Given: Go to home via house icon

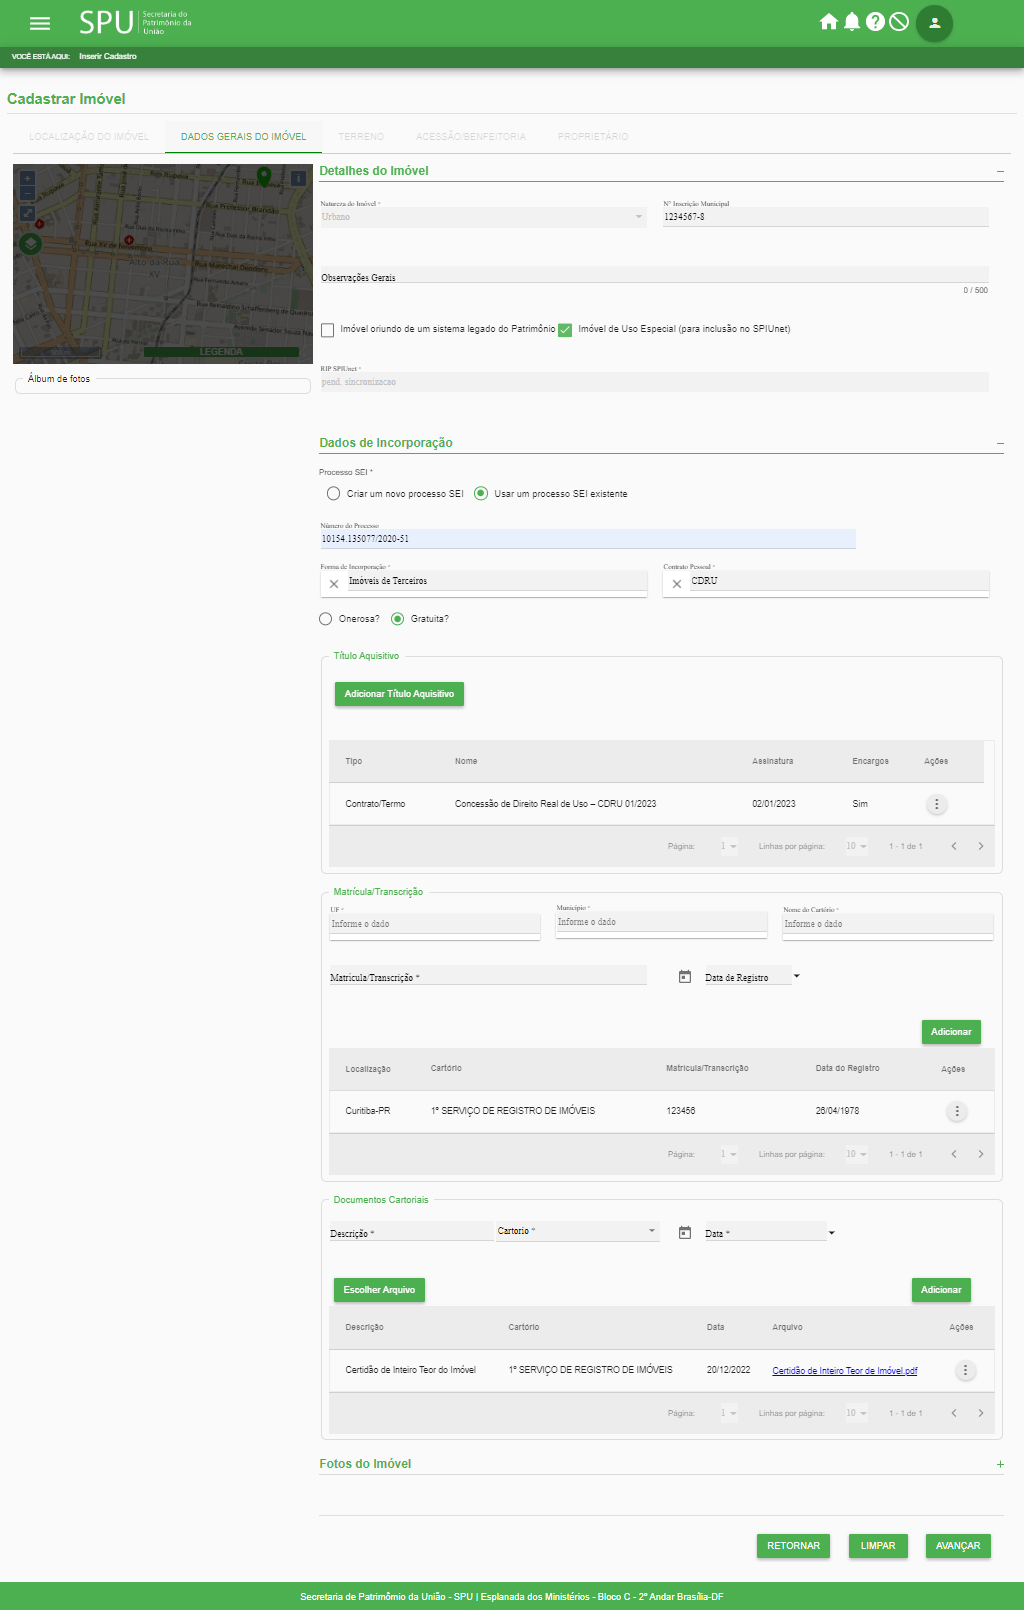Looking at the screenshot, I should pyautogui.click(x=828, y=22).
